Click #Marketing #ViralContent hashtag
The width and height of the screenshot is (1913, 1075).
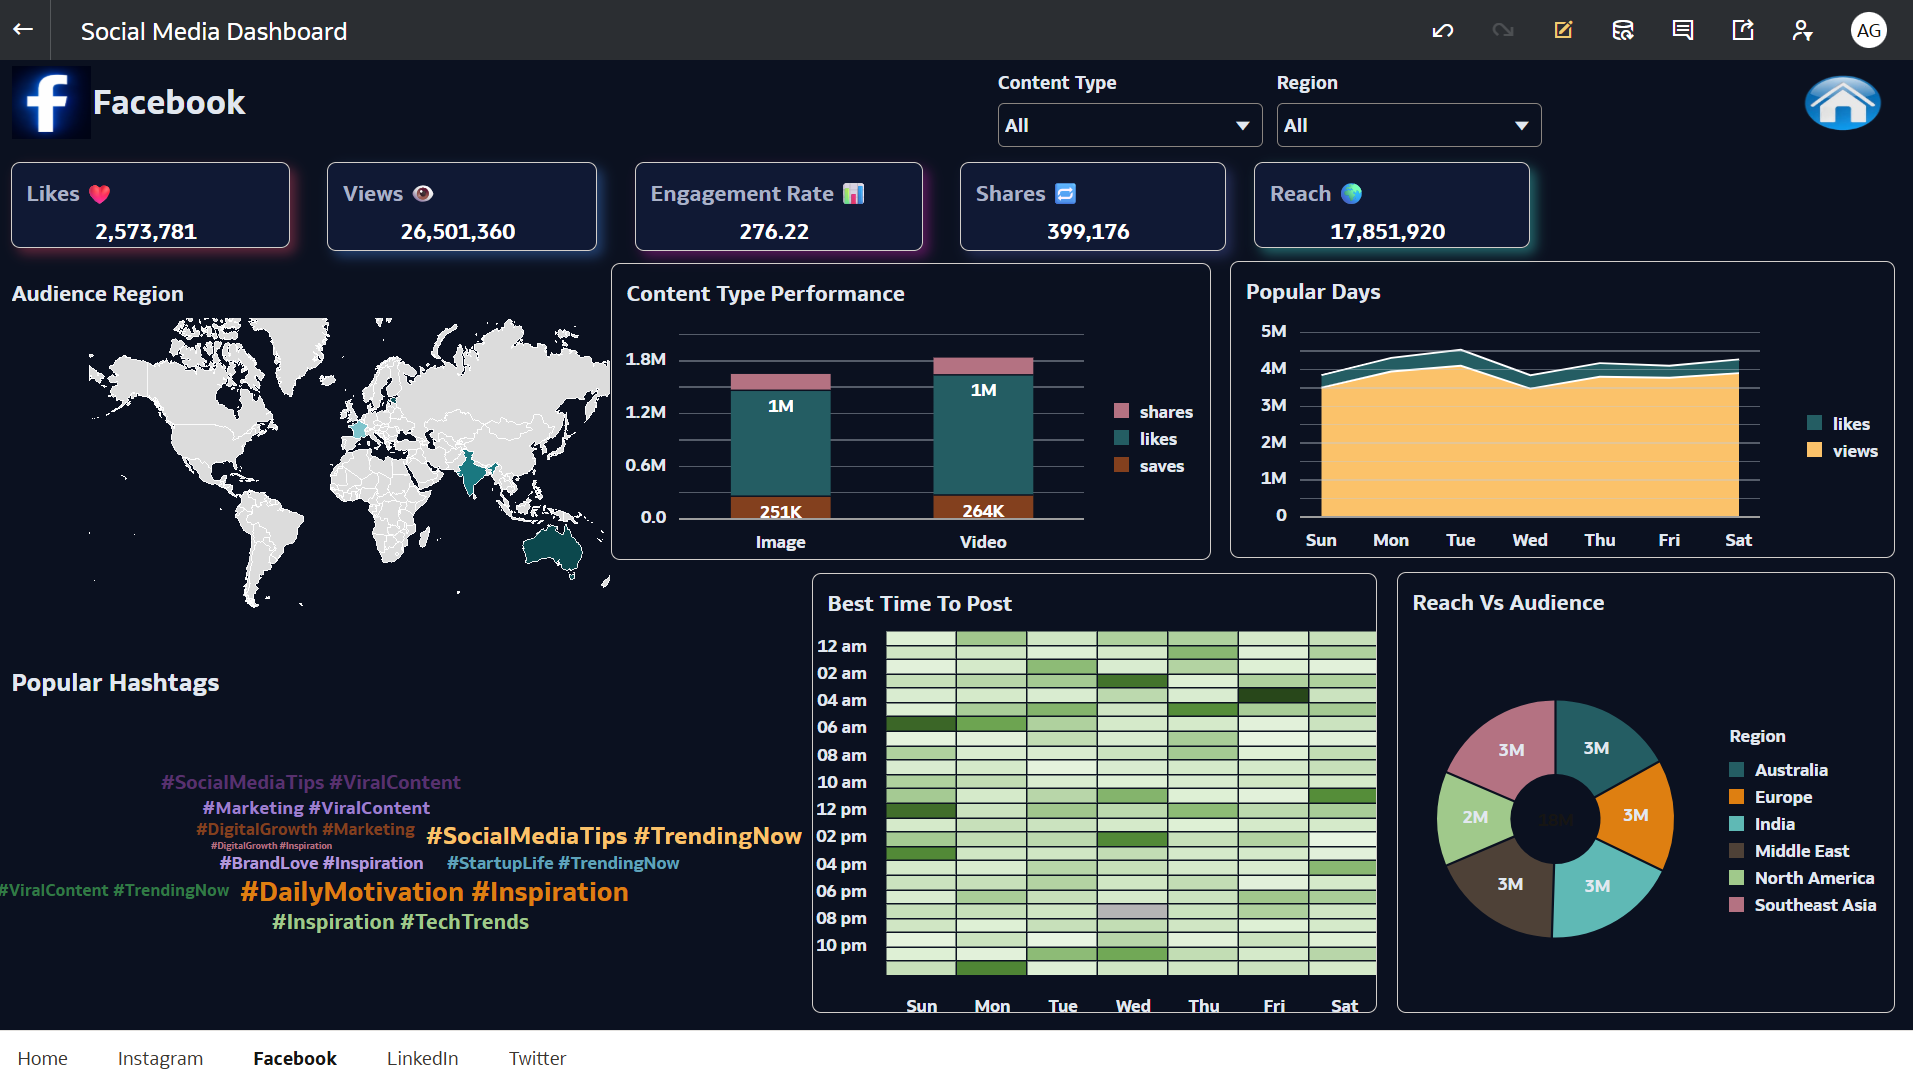(x=316, y=807)
